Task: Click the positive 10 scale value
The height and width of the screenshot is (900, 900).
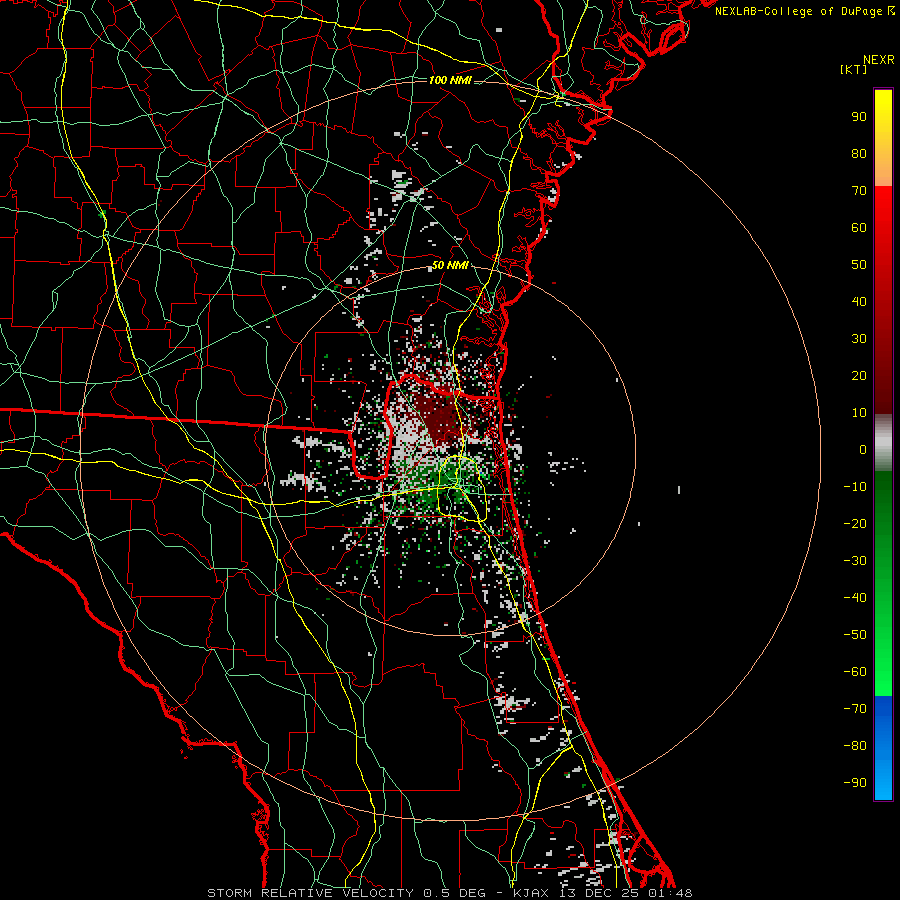Action: 859,413
